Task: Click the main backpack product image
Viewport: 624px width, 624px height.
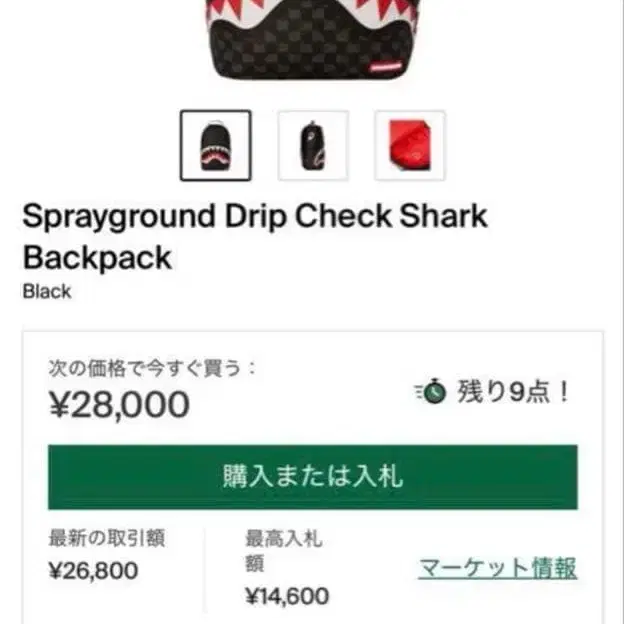Action: point(312,40)
